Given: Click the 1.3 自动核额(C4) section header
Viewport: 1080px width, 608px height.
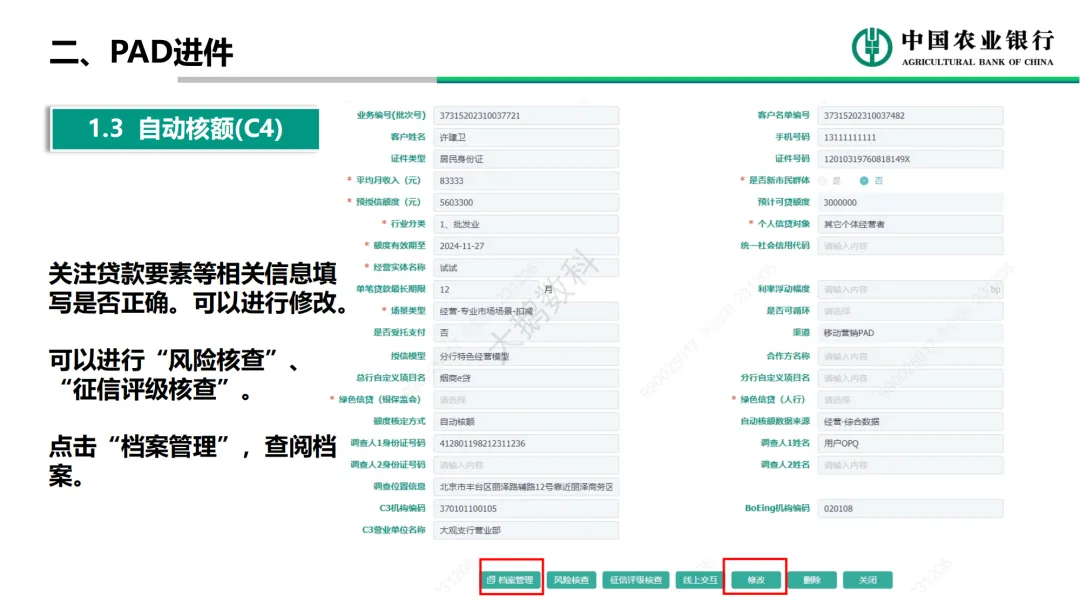Looking at the screenshot, I should tap(185, 129).
